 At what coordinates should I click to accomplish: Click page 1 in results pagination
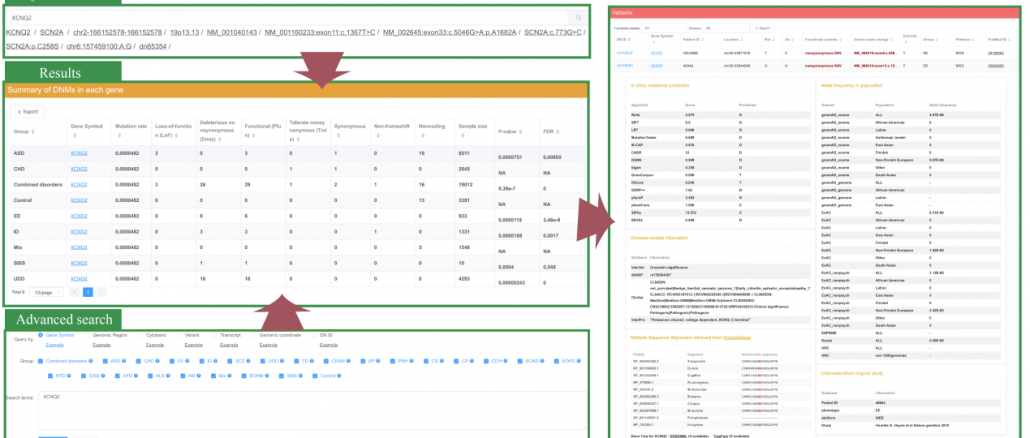[87, 292]
